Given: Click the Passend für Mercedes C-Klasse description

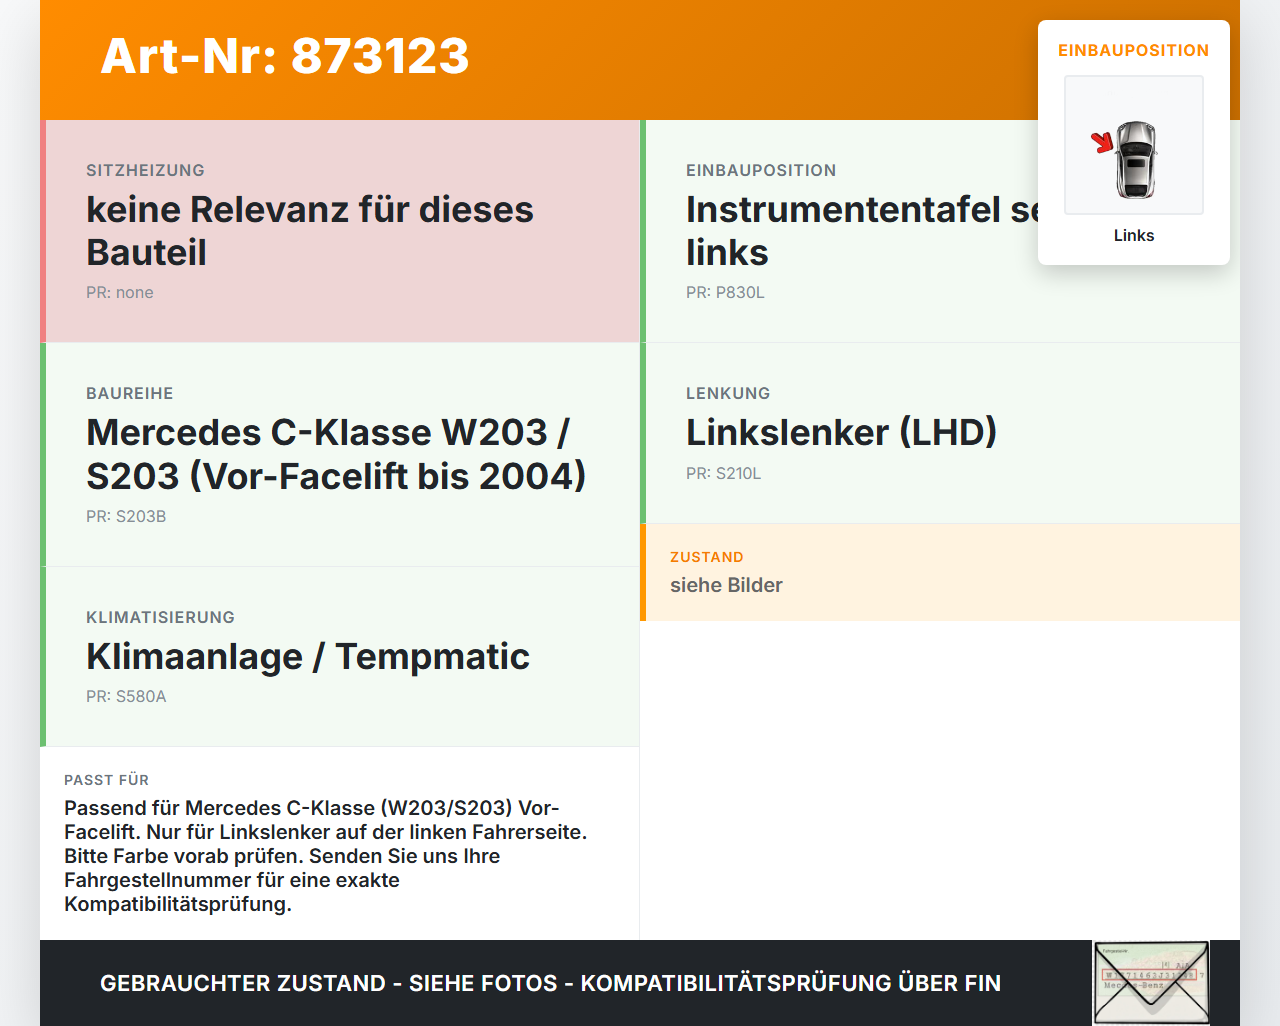Looking at the screenshot, I should pos(326,856).
